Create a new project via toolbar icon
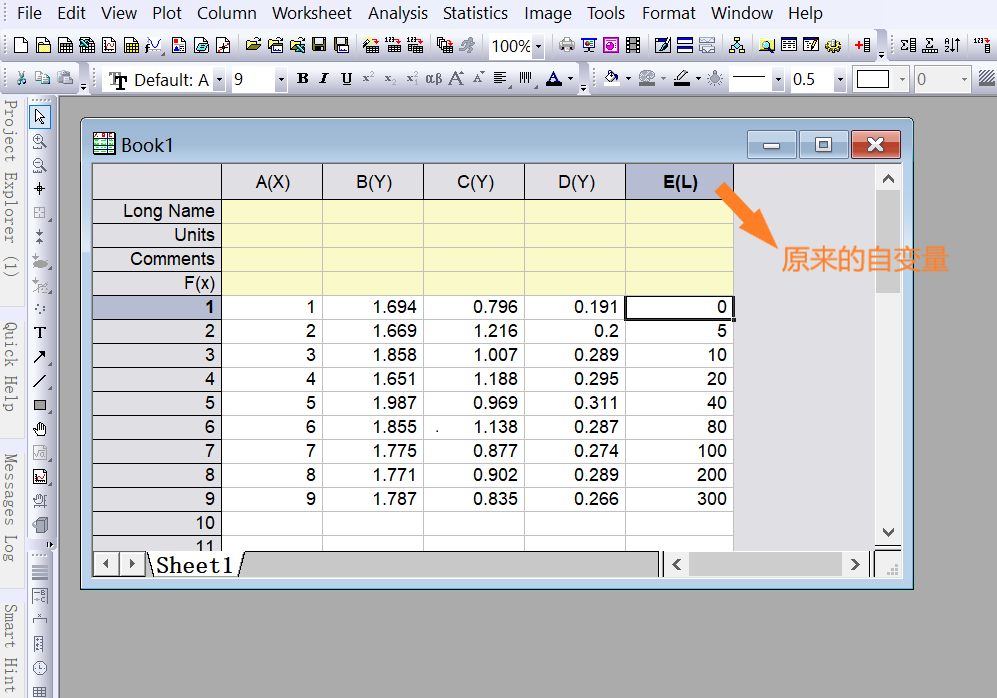 pyautogui.click(x=22, y=45)
